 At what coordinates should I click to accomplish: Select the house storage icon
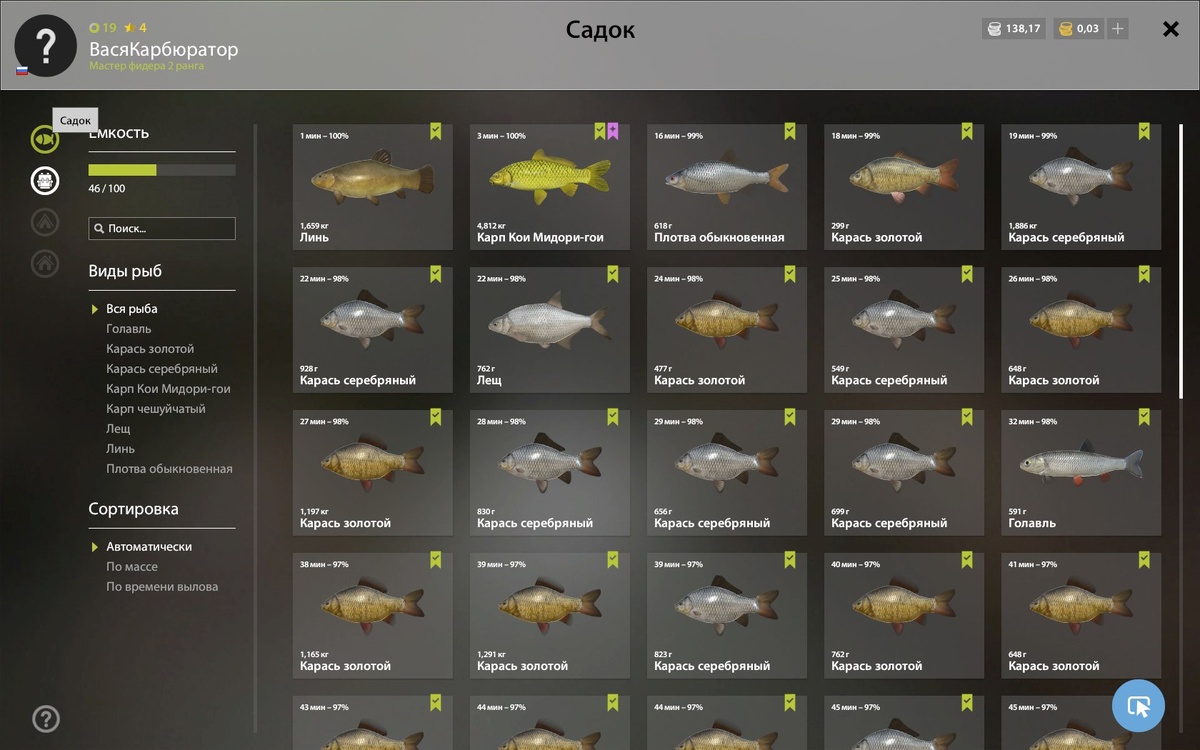[x=44, y=263]
